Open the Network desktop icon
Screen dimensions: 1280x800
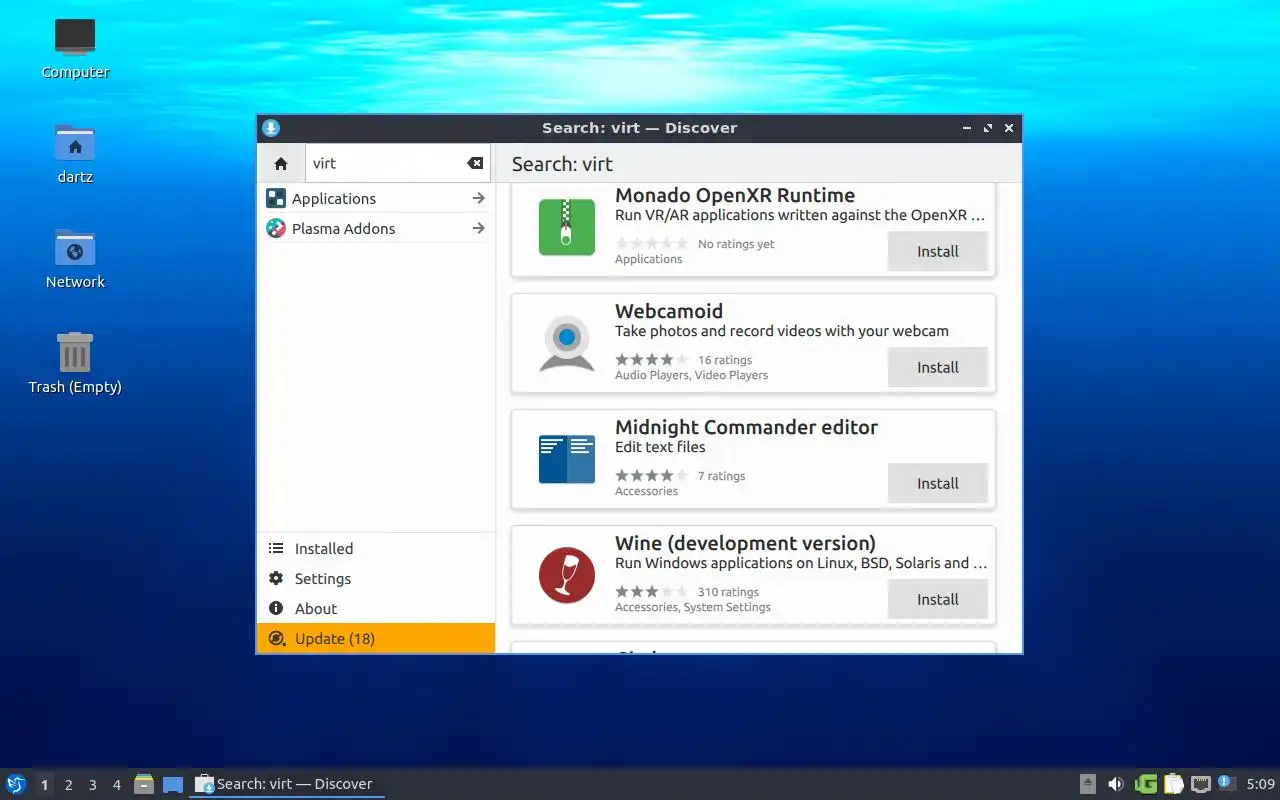[x=75, y=258]
